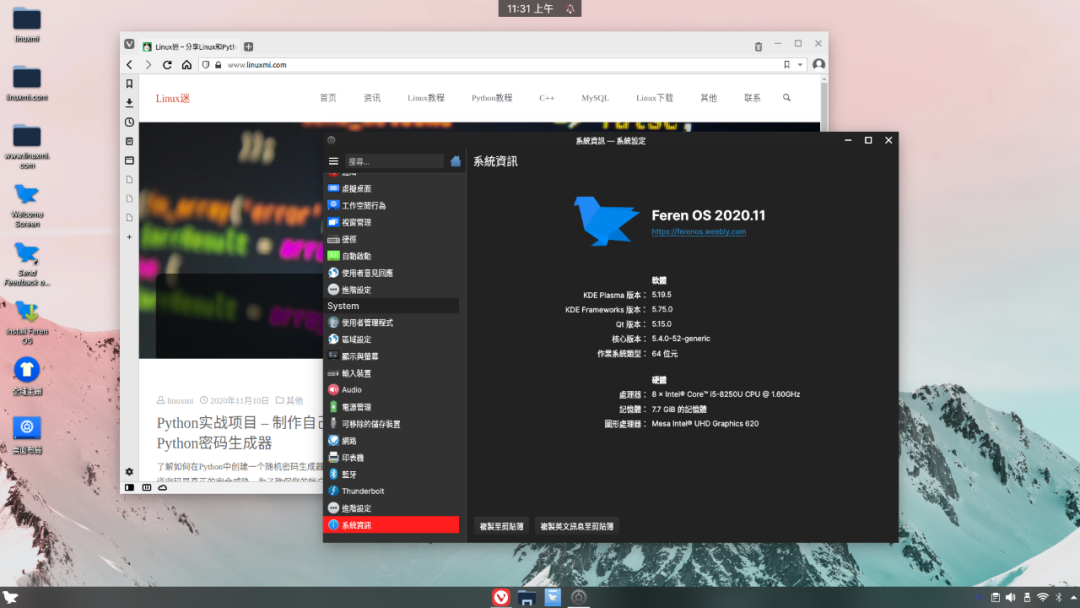Viewport: 1080px width, 608px height.
Task: Open 進階設定 above the System header
Action: [x=391, y=290]
